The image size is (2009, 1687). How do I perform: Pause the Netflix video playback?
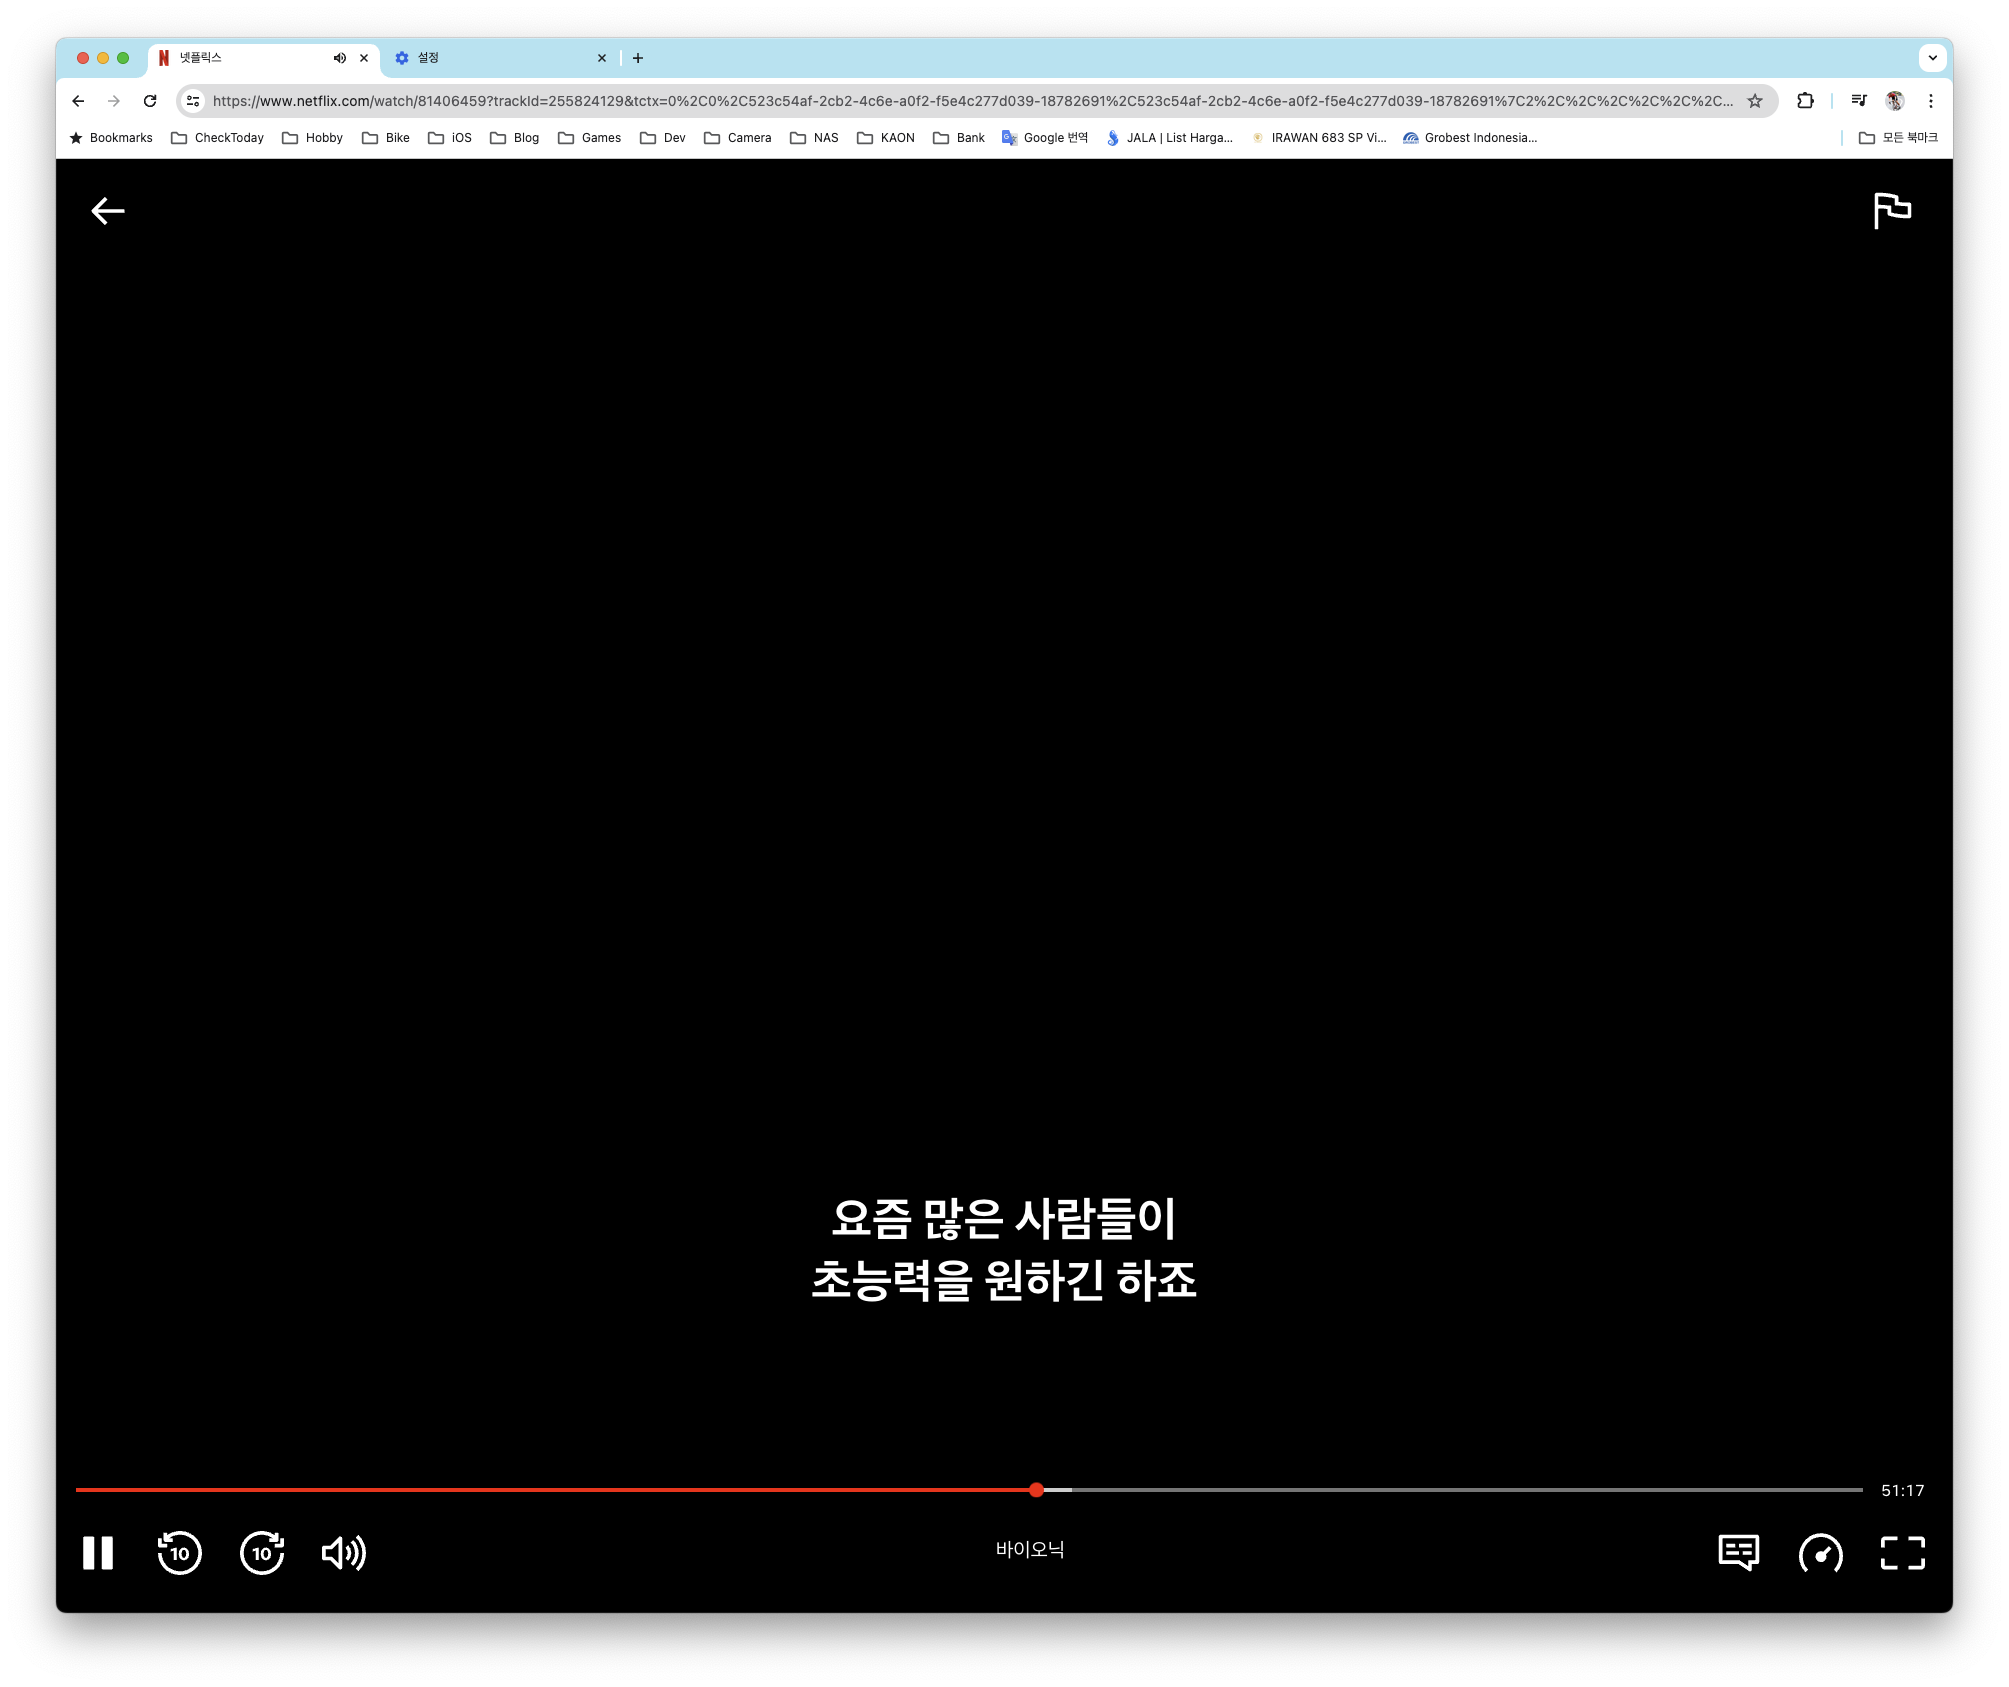click(x=98, y=1553)
